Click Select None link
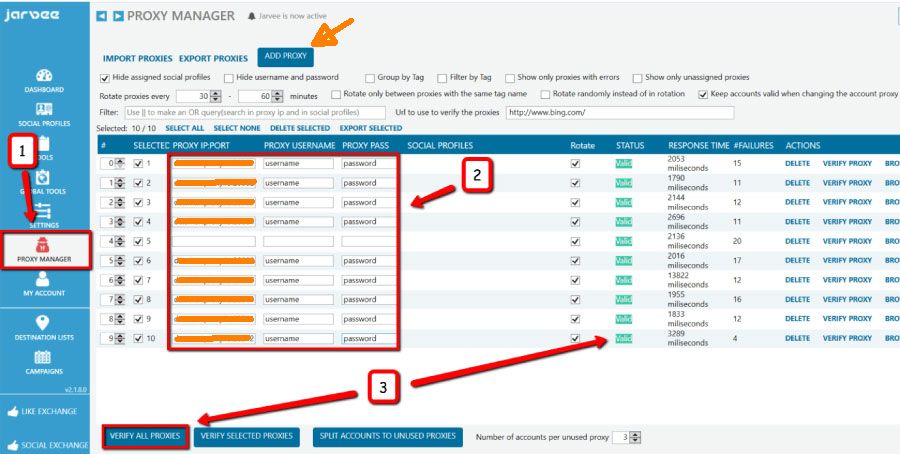Screen dimensions: 900x454 tap(237, 128)
